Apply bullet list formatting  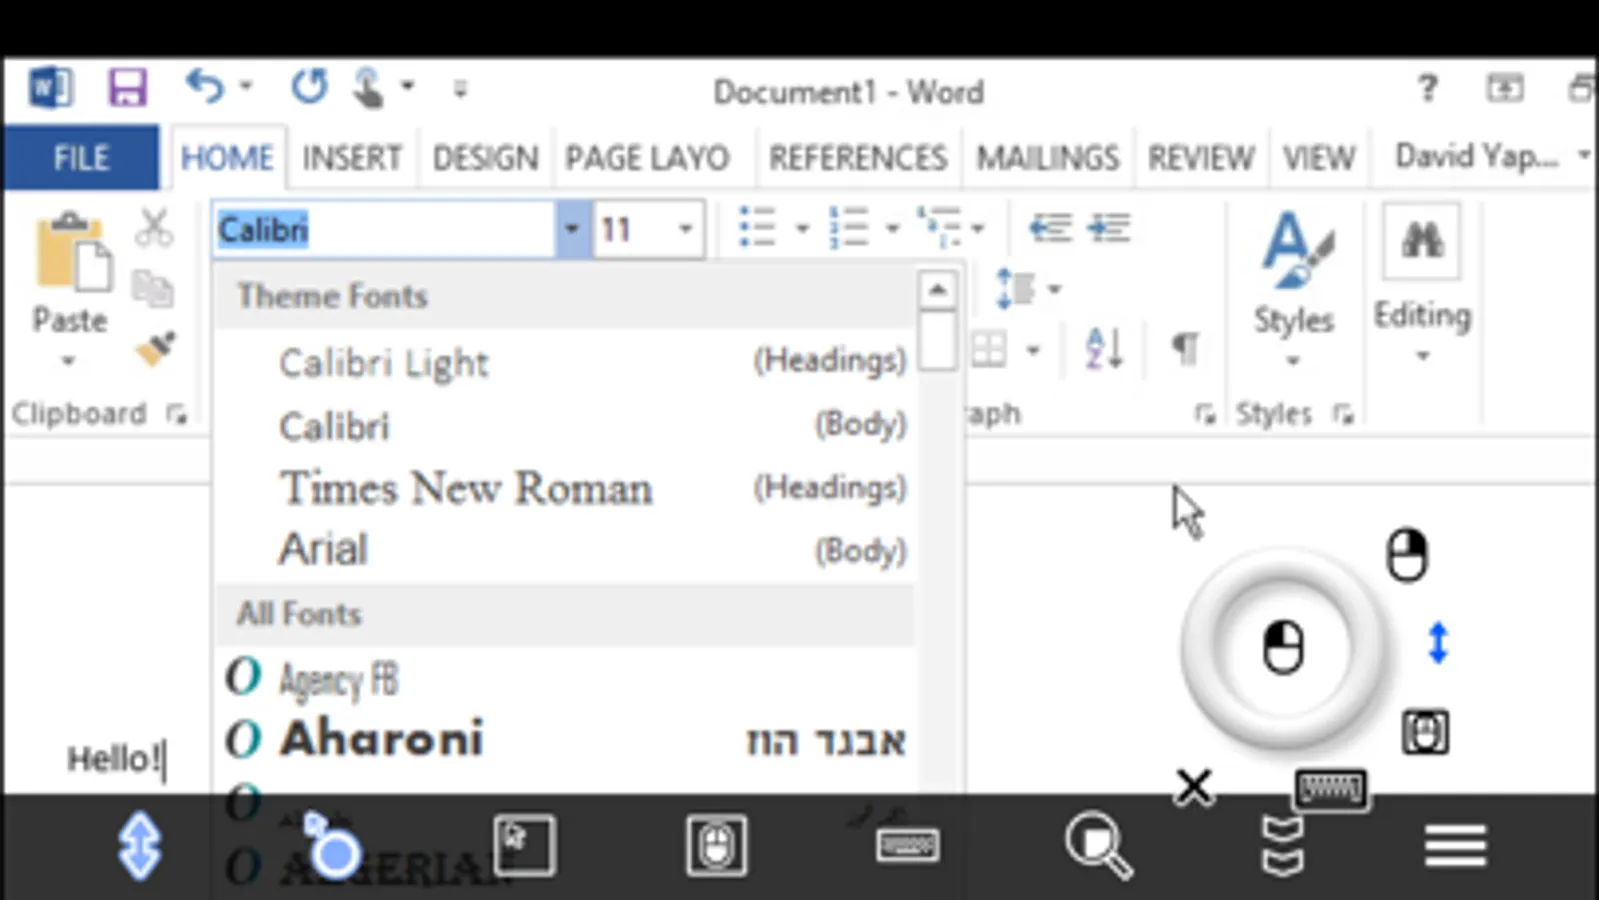(757, 228)
